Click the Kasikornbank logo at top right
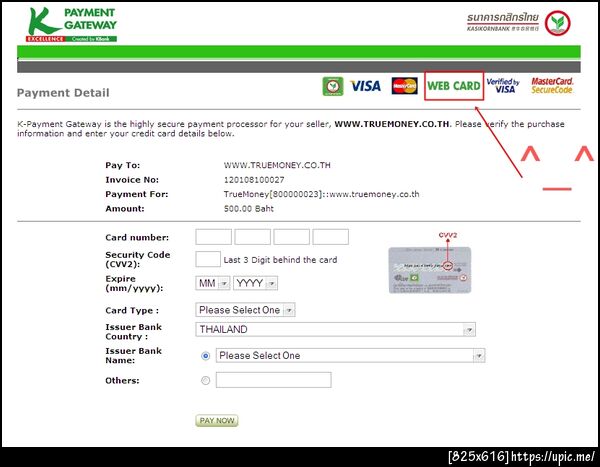600x467 pixels. tap(518, 23)
